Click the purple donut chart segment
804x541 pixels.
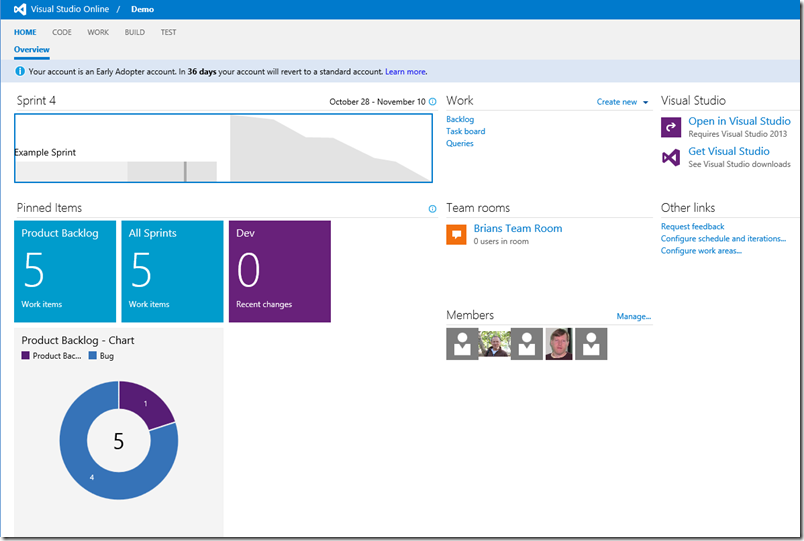coord(145,404)
